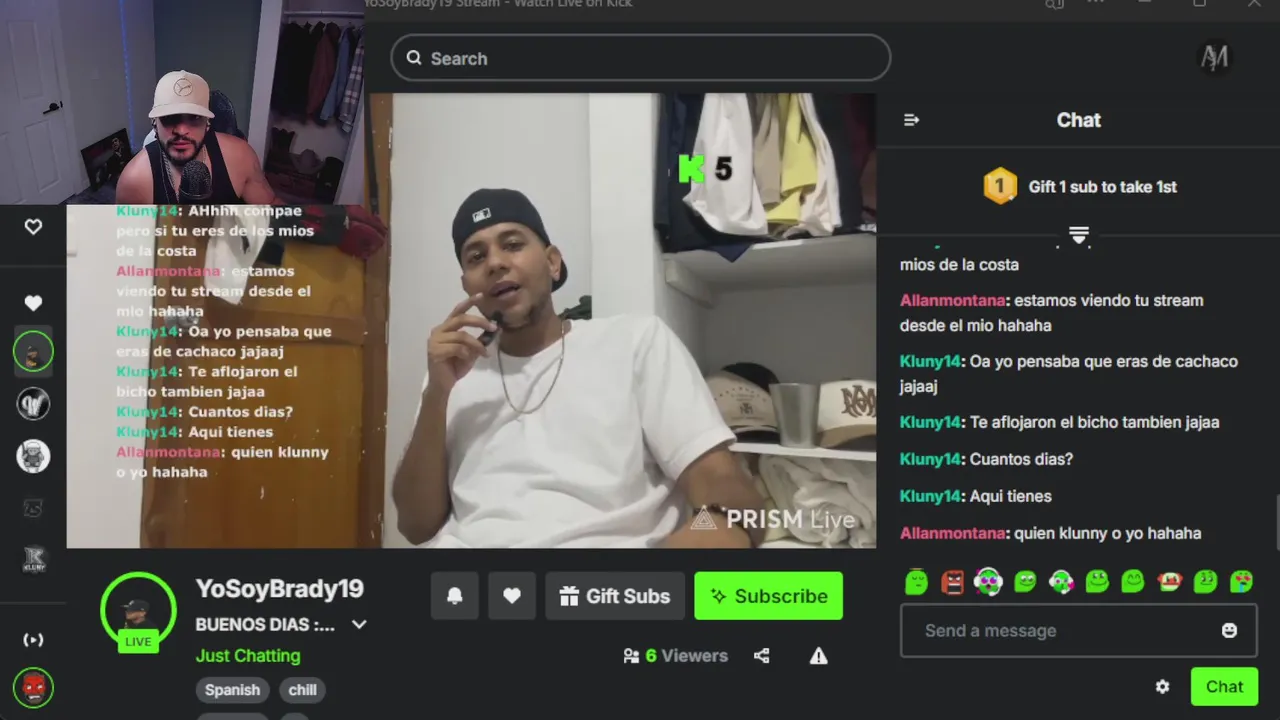This screenshot has height=720, width=1280.
Task: Toggle the sidebar heart following icon
Action: pos(33,303)
